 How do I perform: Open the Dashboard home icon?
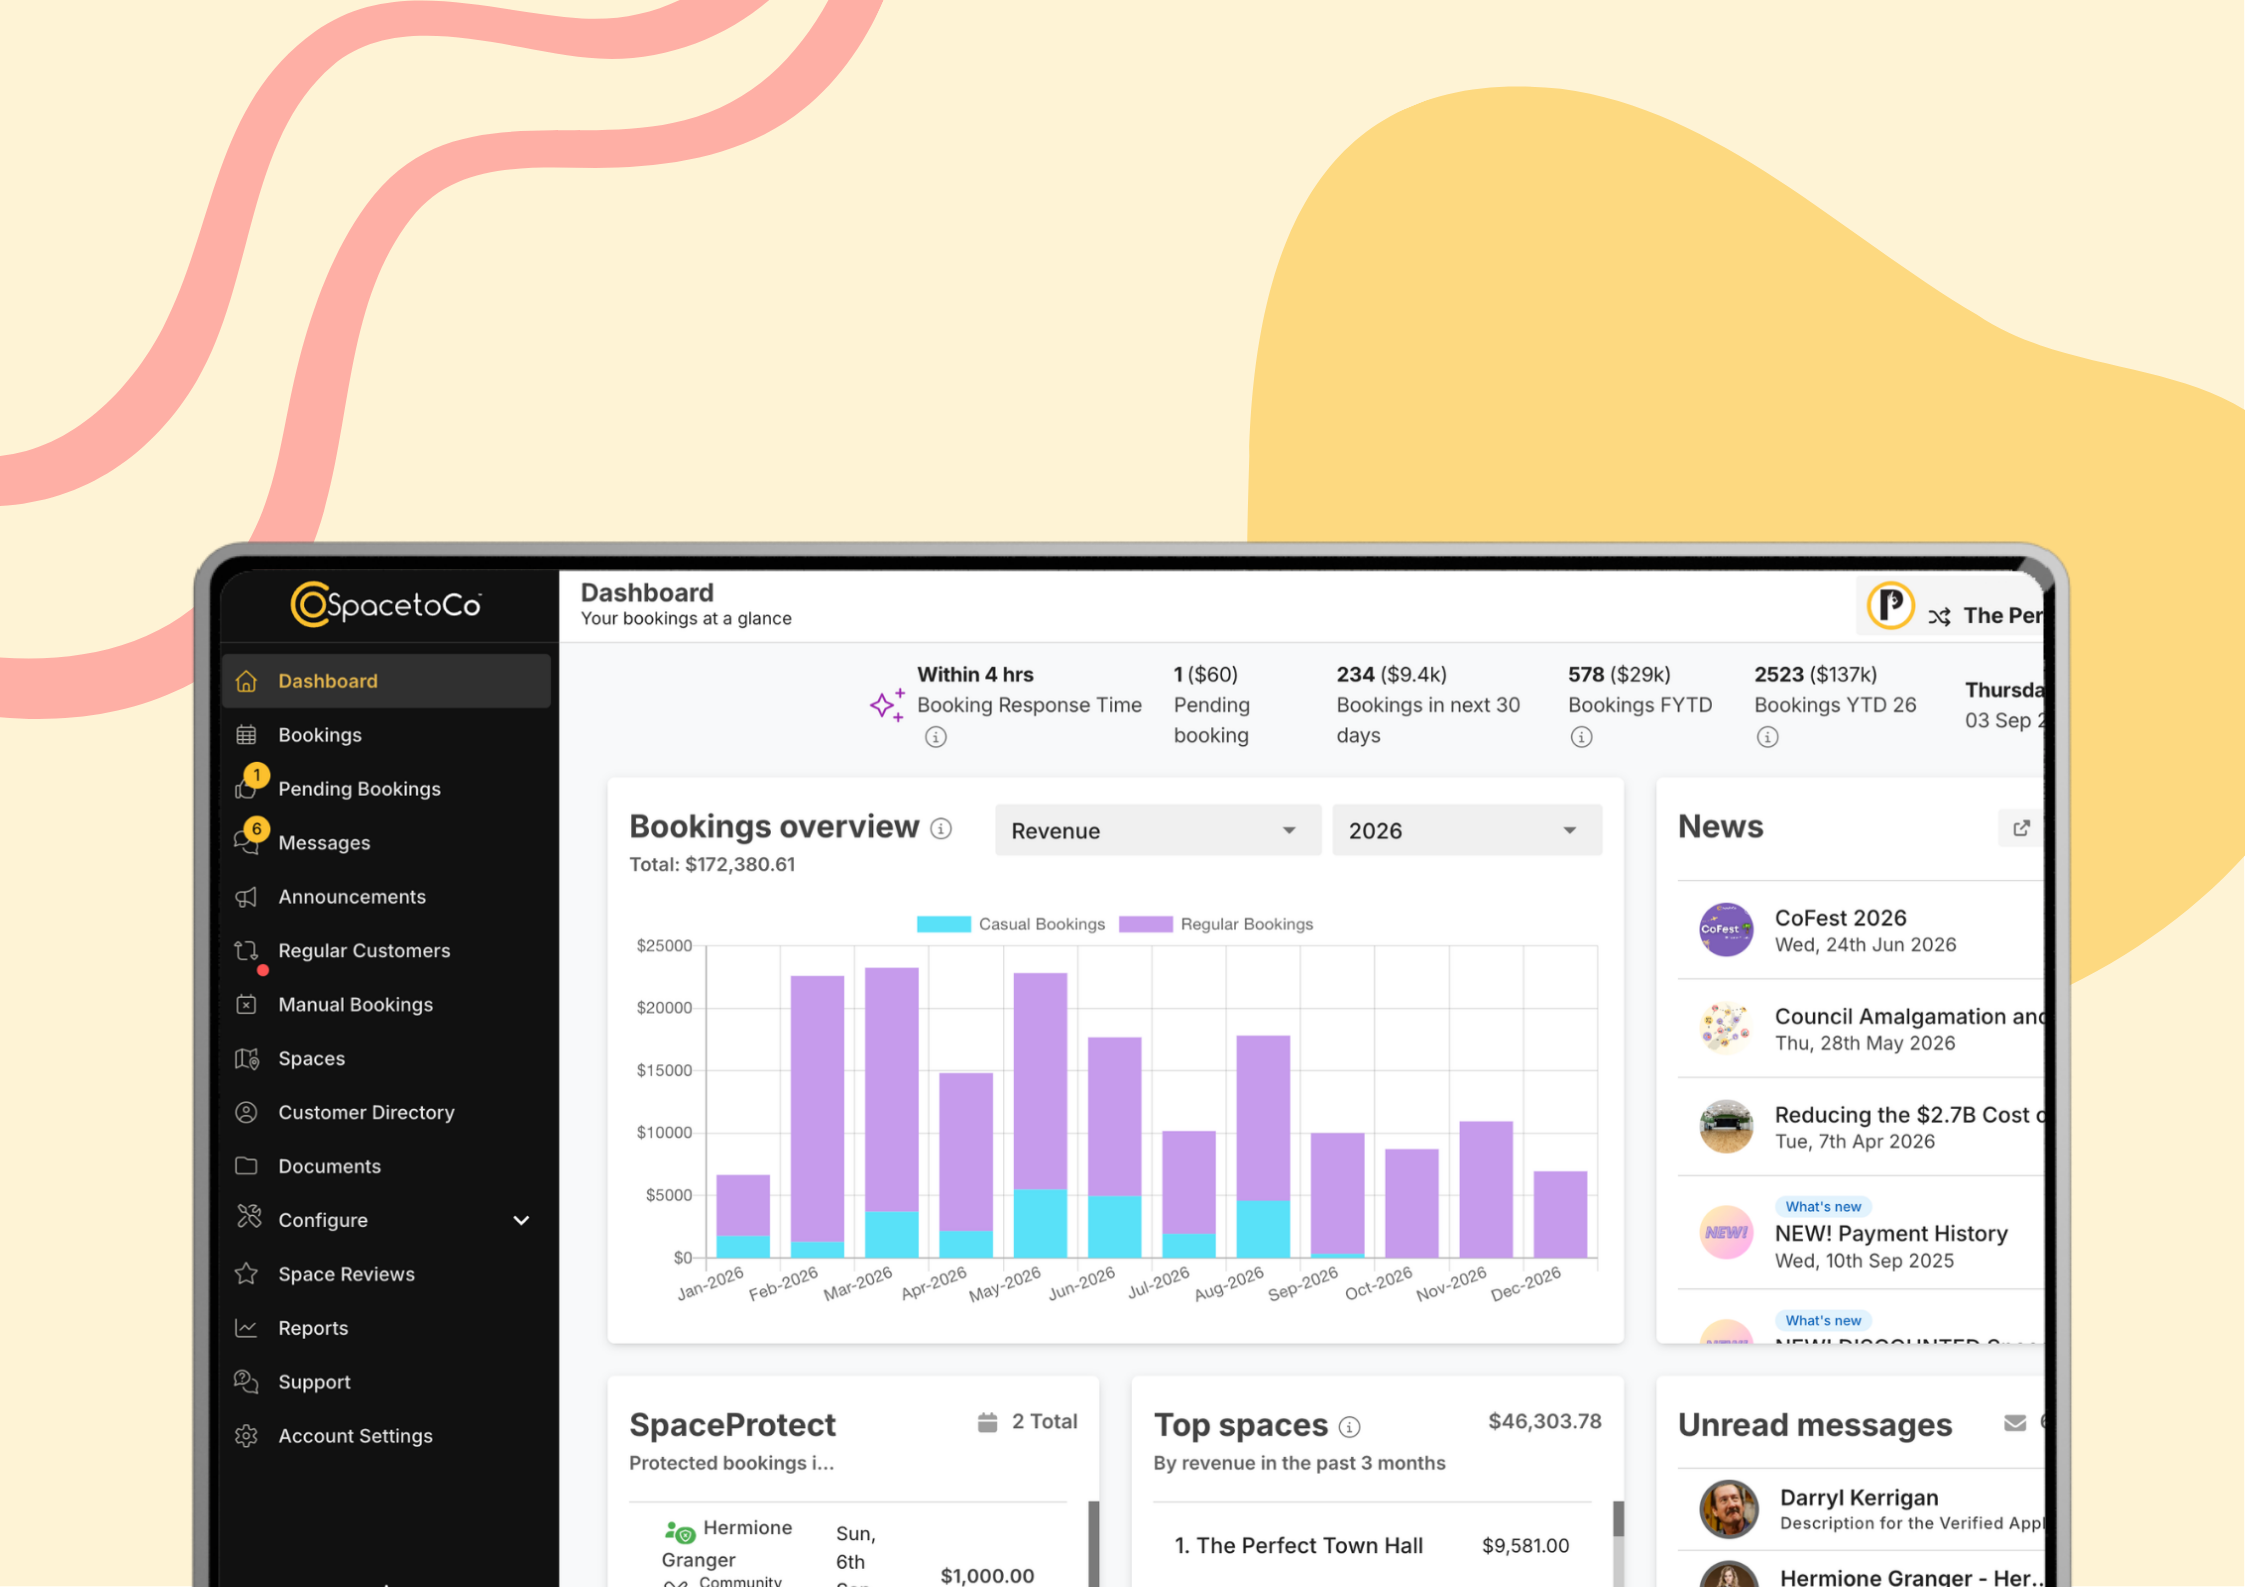tap(246, 681)
